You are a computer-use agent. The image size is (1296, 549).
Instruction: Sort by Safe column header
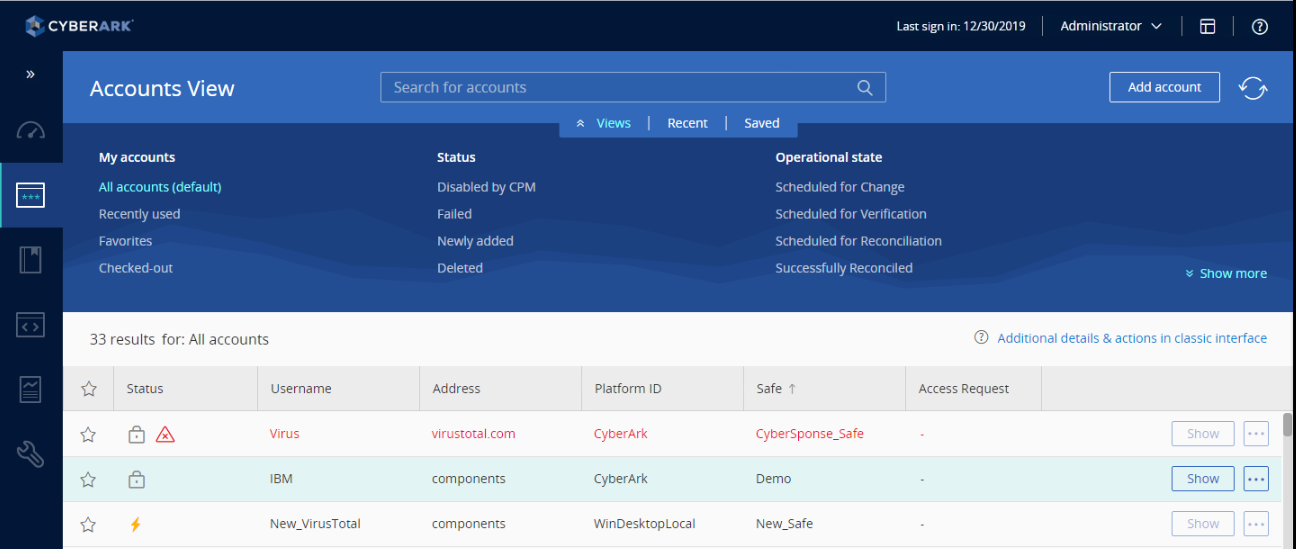824,388
